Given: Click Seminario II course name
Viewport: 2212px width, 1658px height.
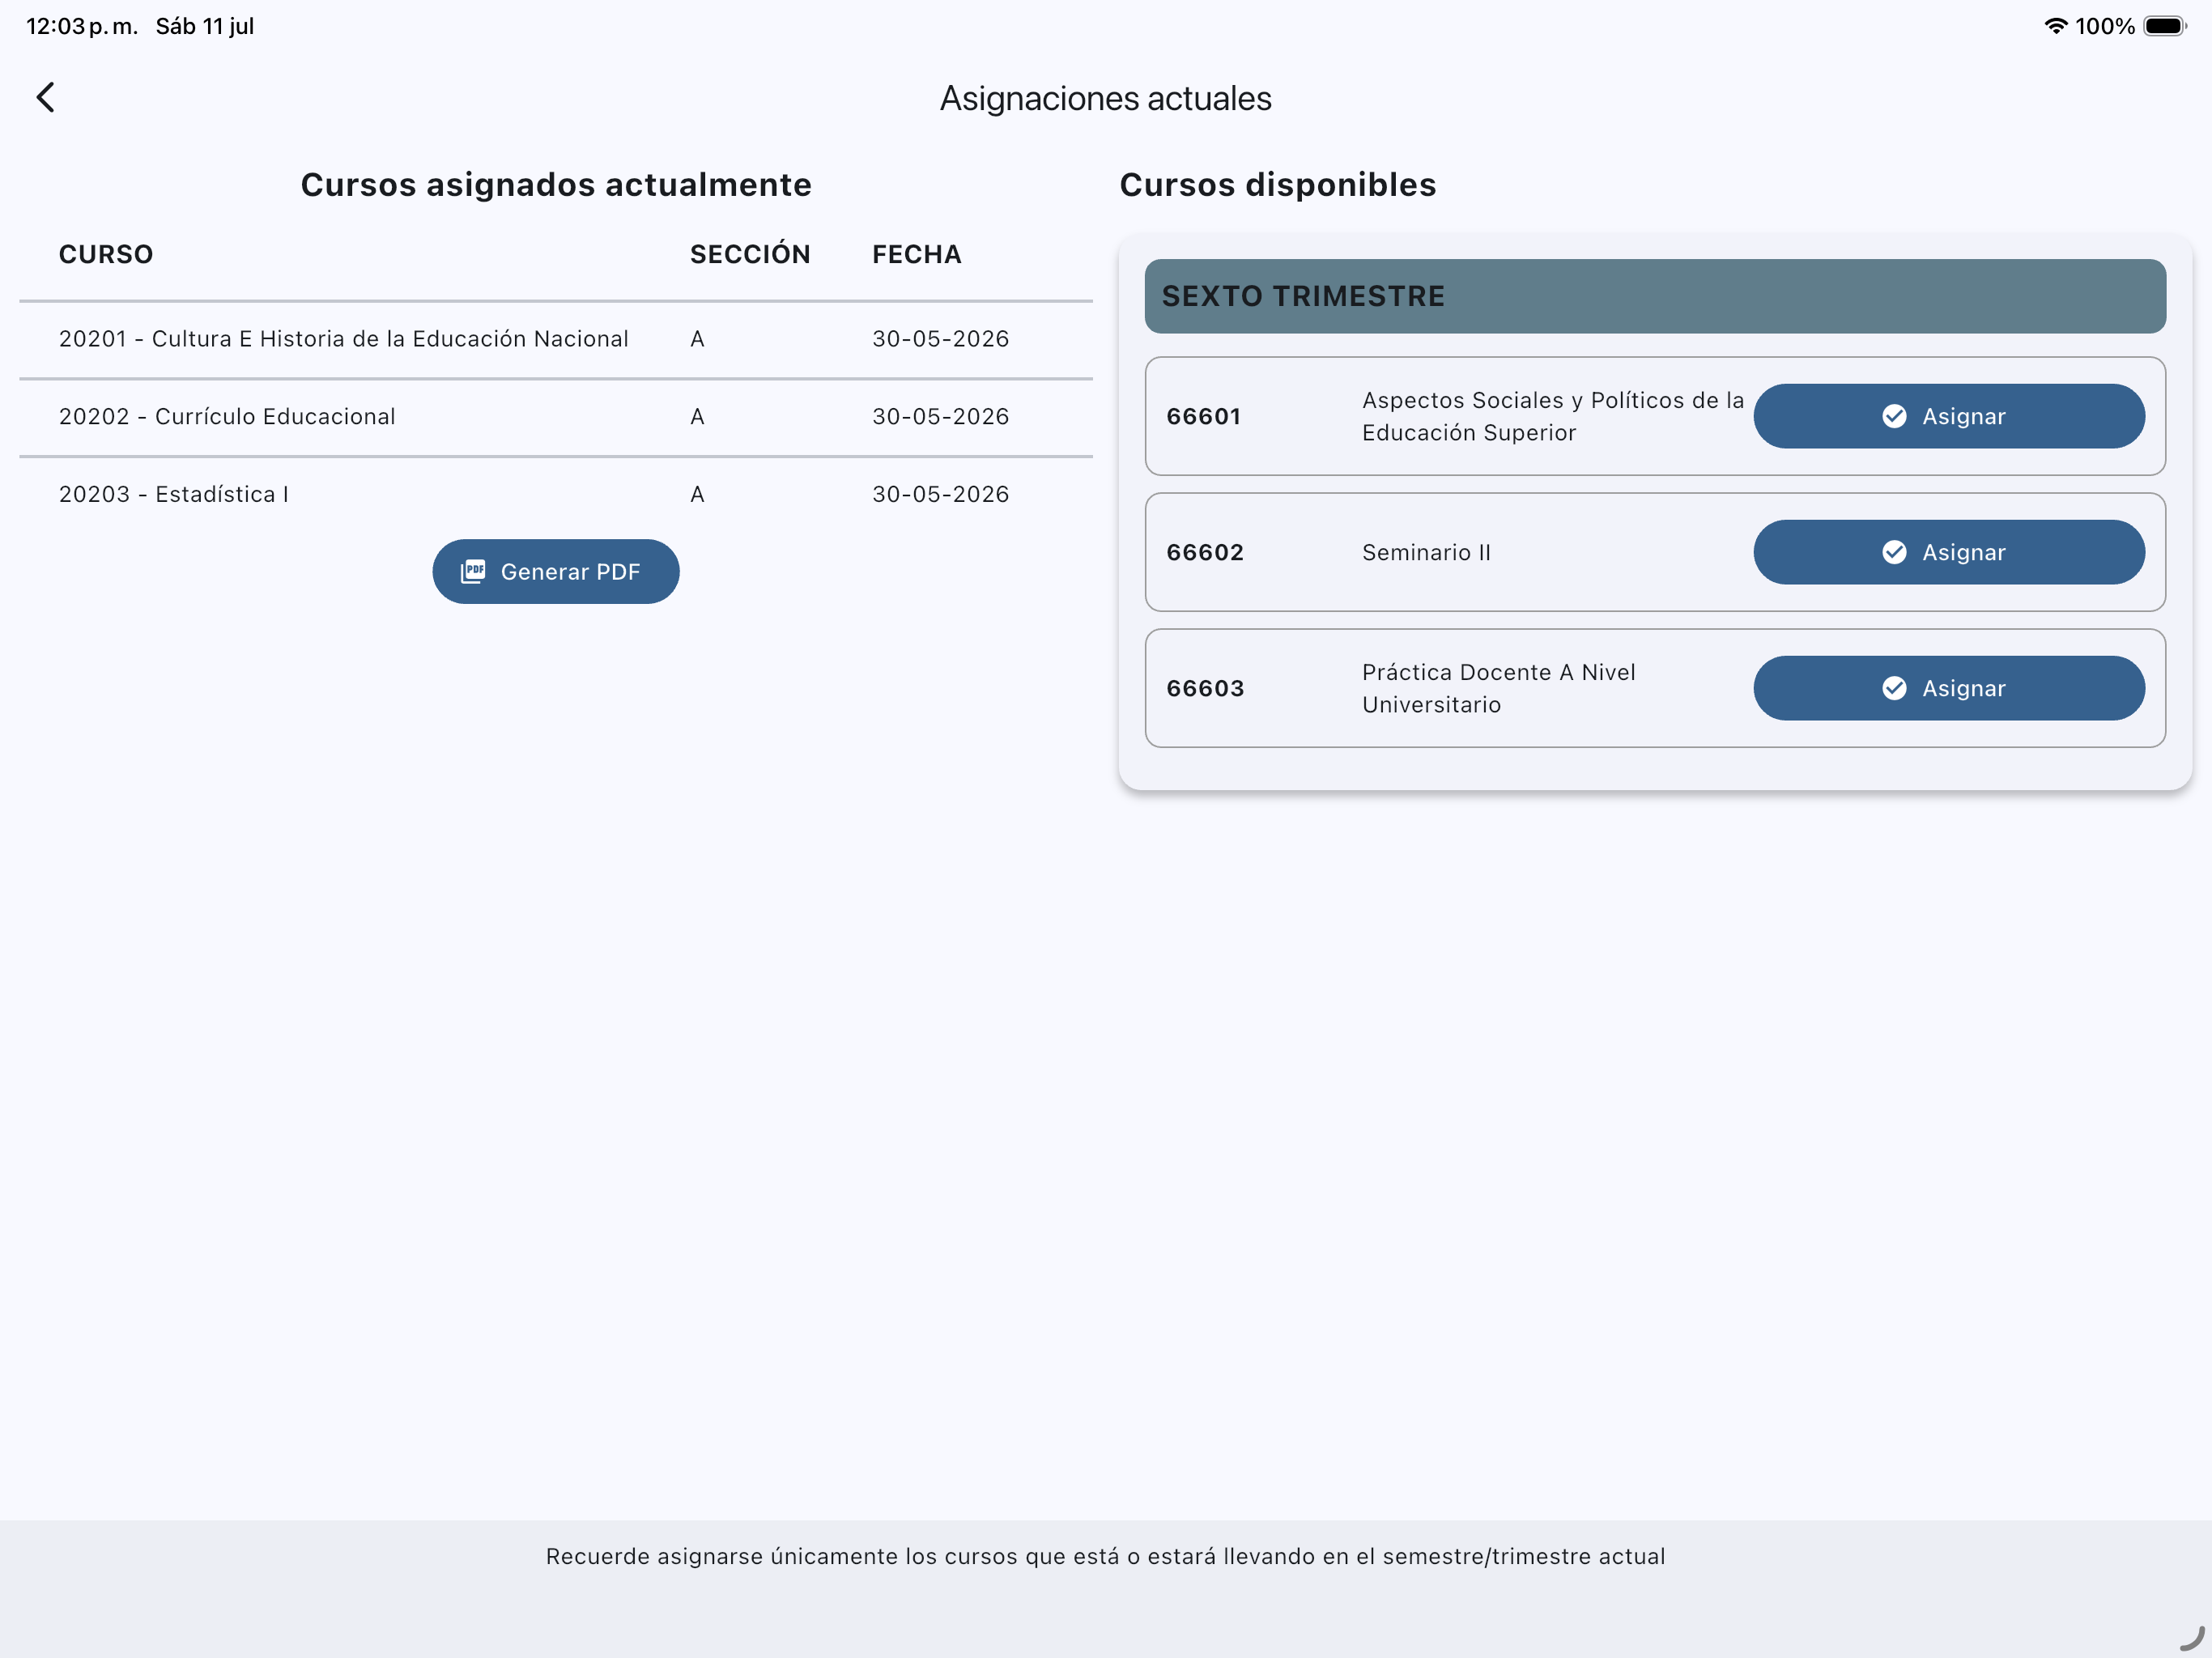Looking at the screenshot, I should click(x=1426, y=552).
